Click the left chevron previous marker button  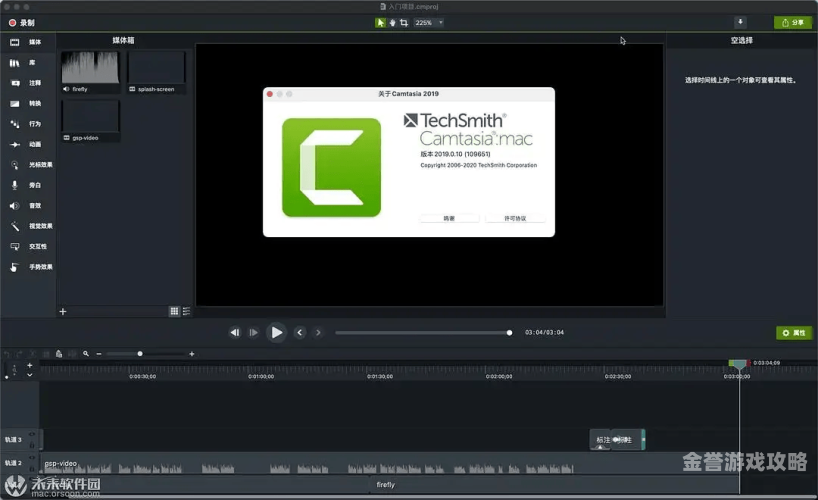click(x=299, y=332)
